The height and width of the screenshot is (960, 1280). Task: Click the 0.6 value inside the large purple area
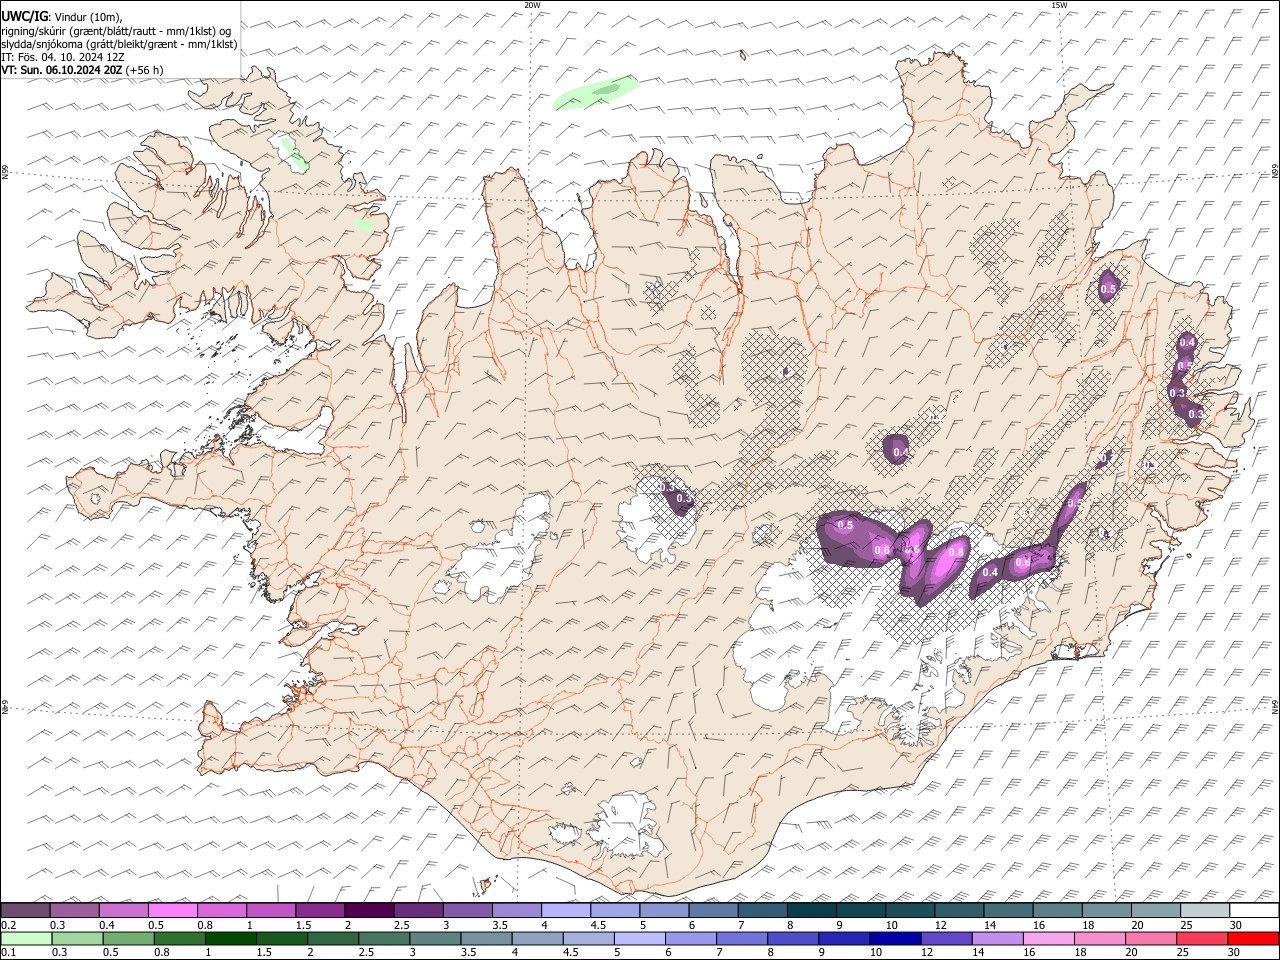[x=882, y=550]
